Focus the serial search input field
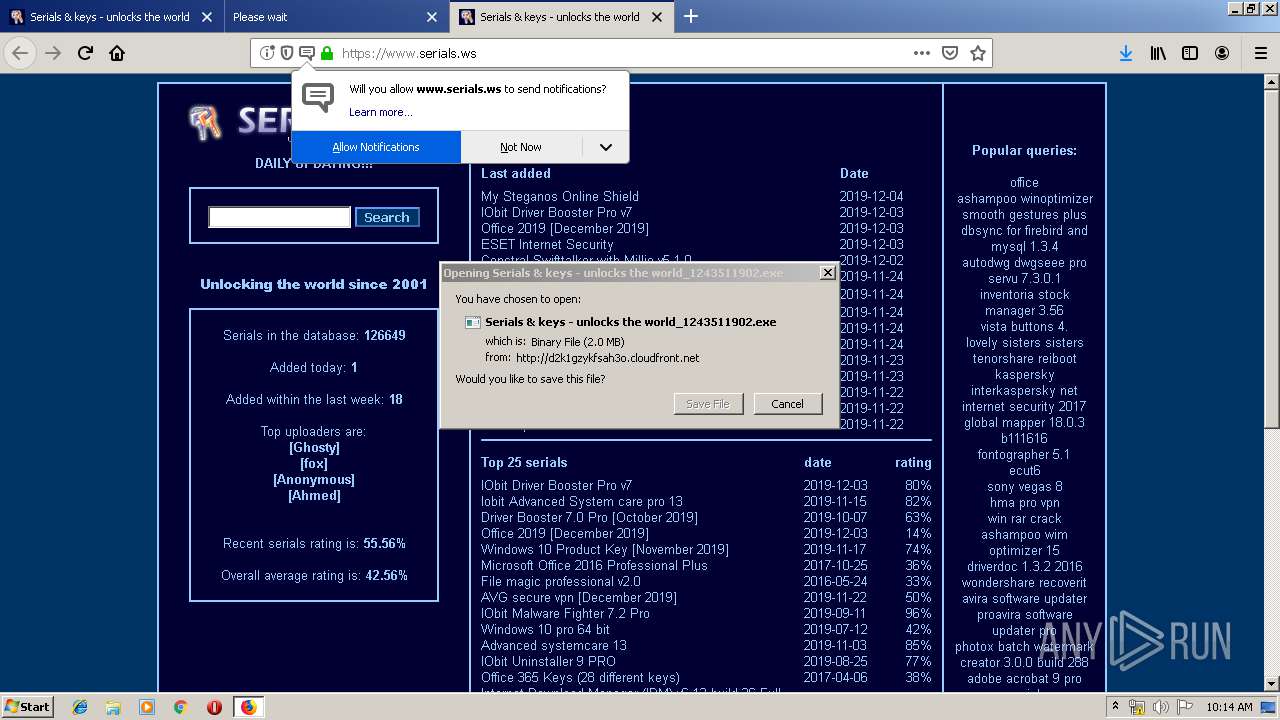Screen dimensions: 1280x720 [279, 217]
